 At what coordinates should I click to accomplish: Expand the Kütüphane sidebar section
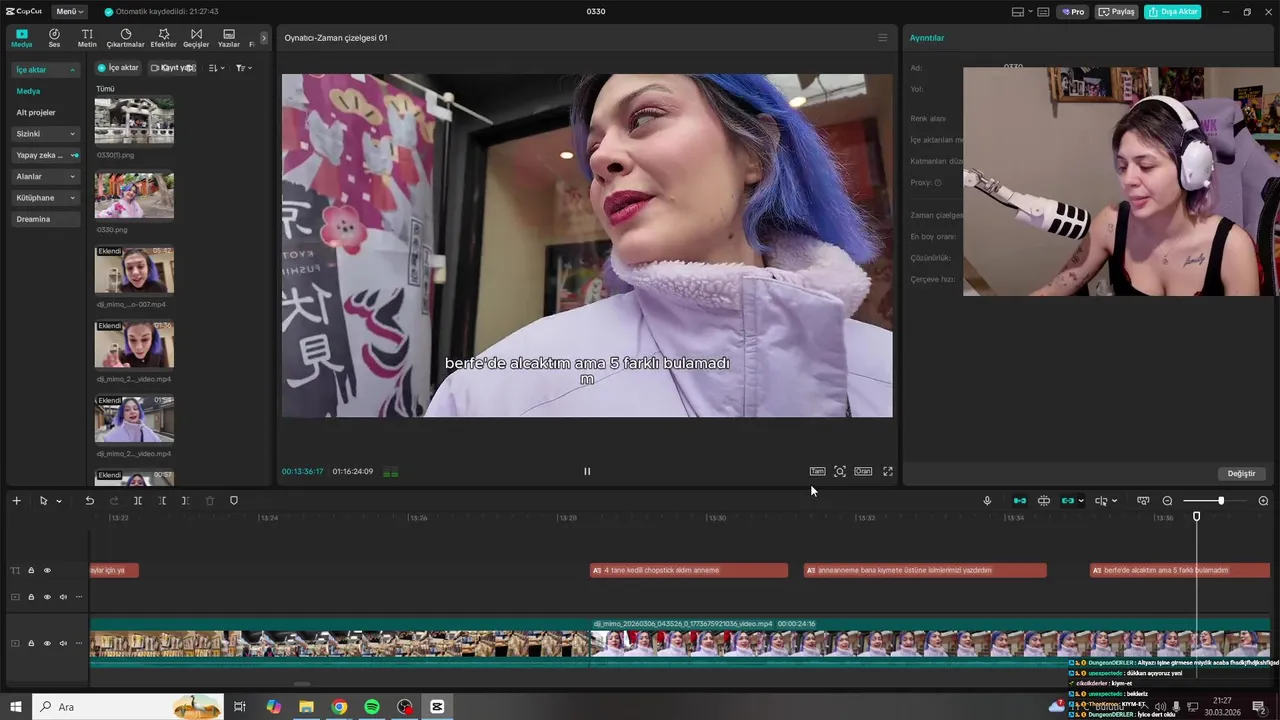45,198
